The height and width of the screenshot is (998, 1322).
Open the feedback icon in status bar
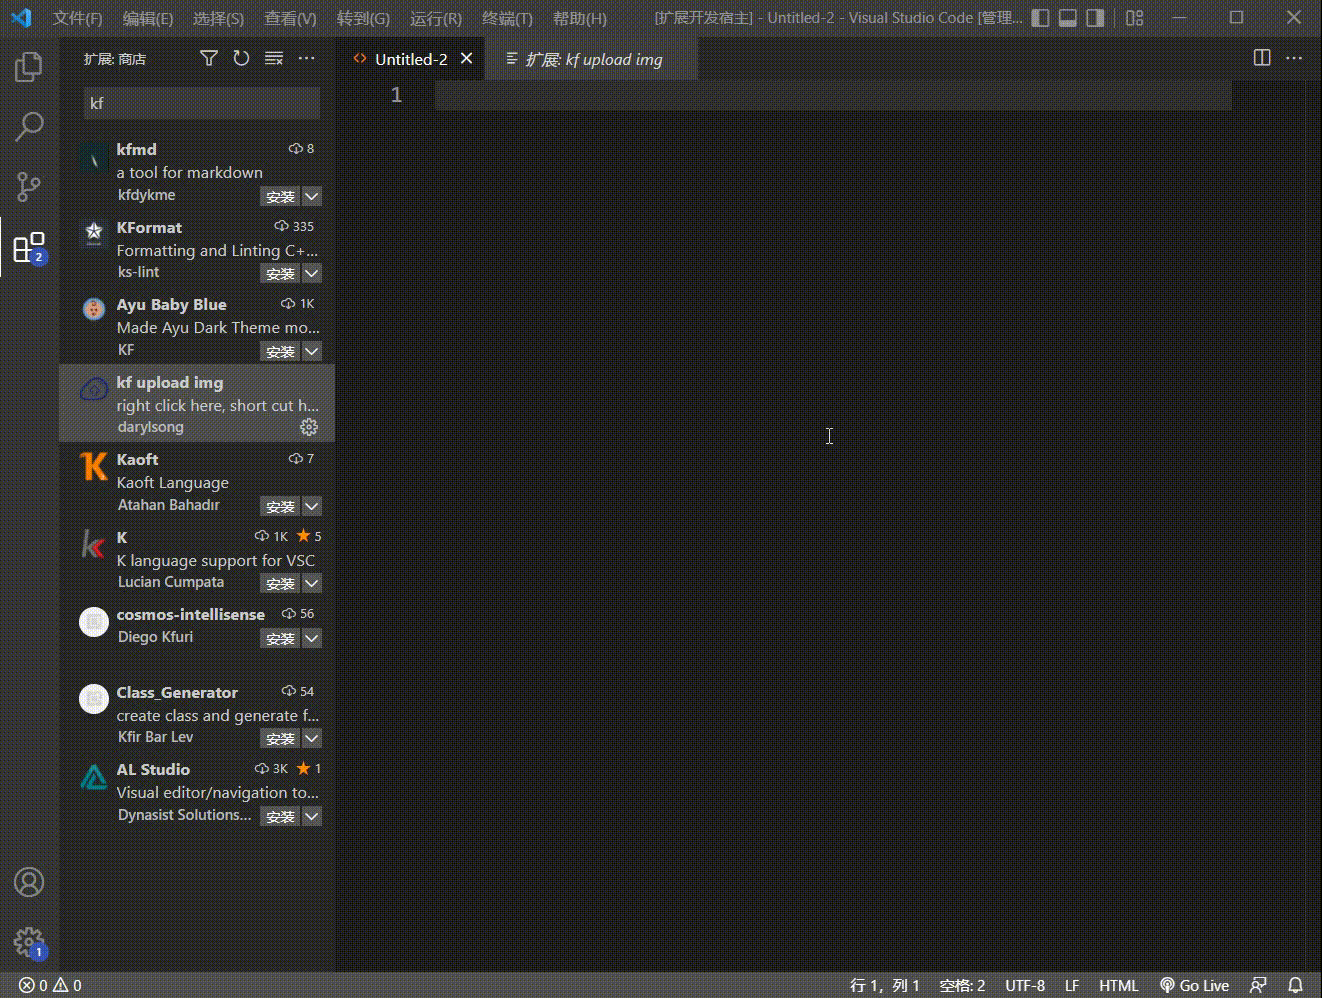pos(1259,985)
